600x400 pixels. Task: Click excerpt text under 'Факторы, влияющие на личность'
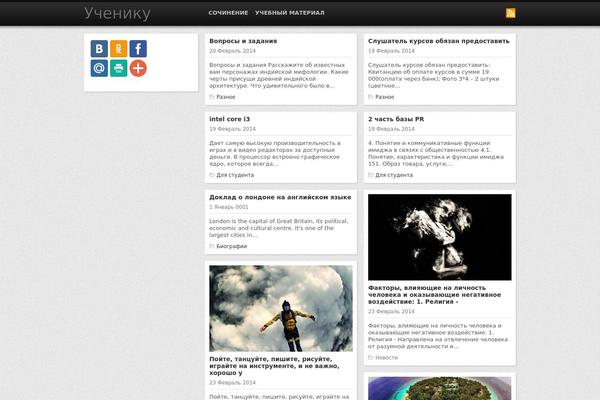pyautogui.click(x=438, y=336)
